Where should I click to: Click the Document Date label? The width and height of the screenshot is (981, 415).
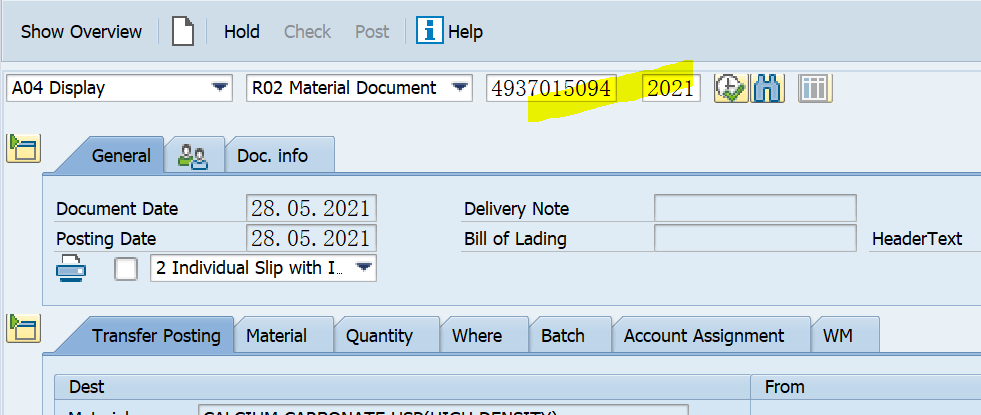pyautogui.click(x=117, y=208)
